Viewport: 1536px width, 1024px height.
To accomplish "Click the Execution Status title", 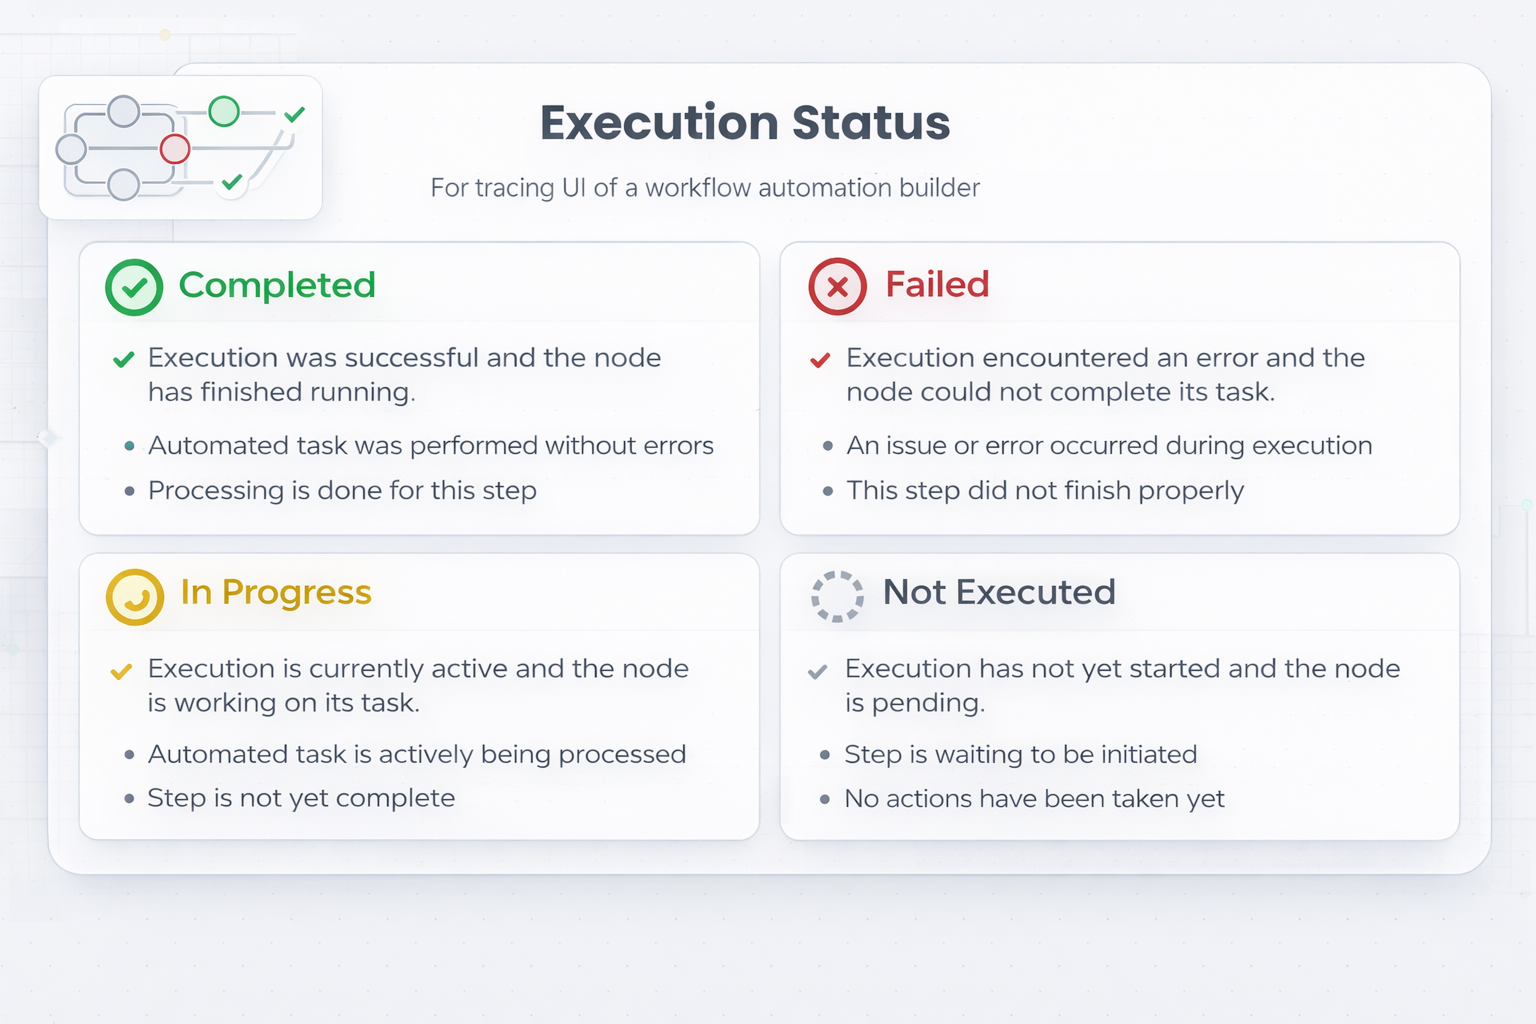I will pos(745,123).
